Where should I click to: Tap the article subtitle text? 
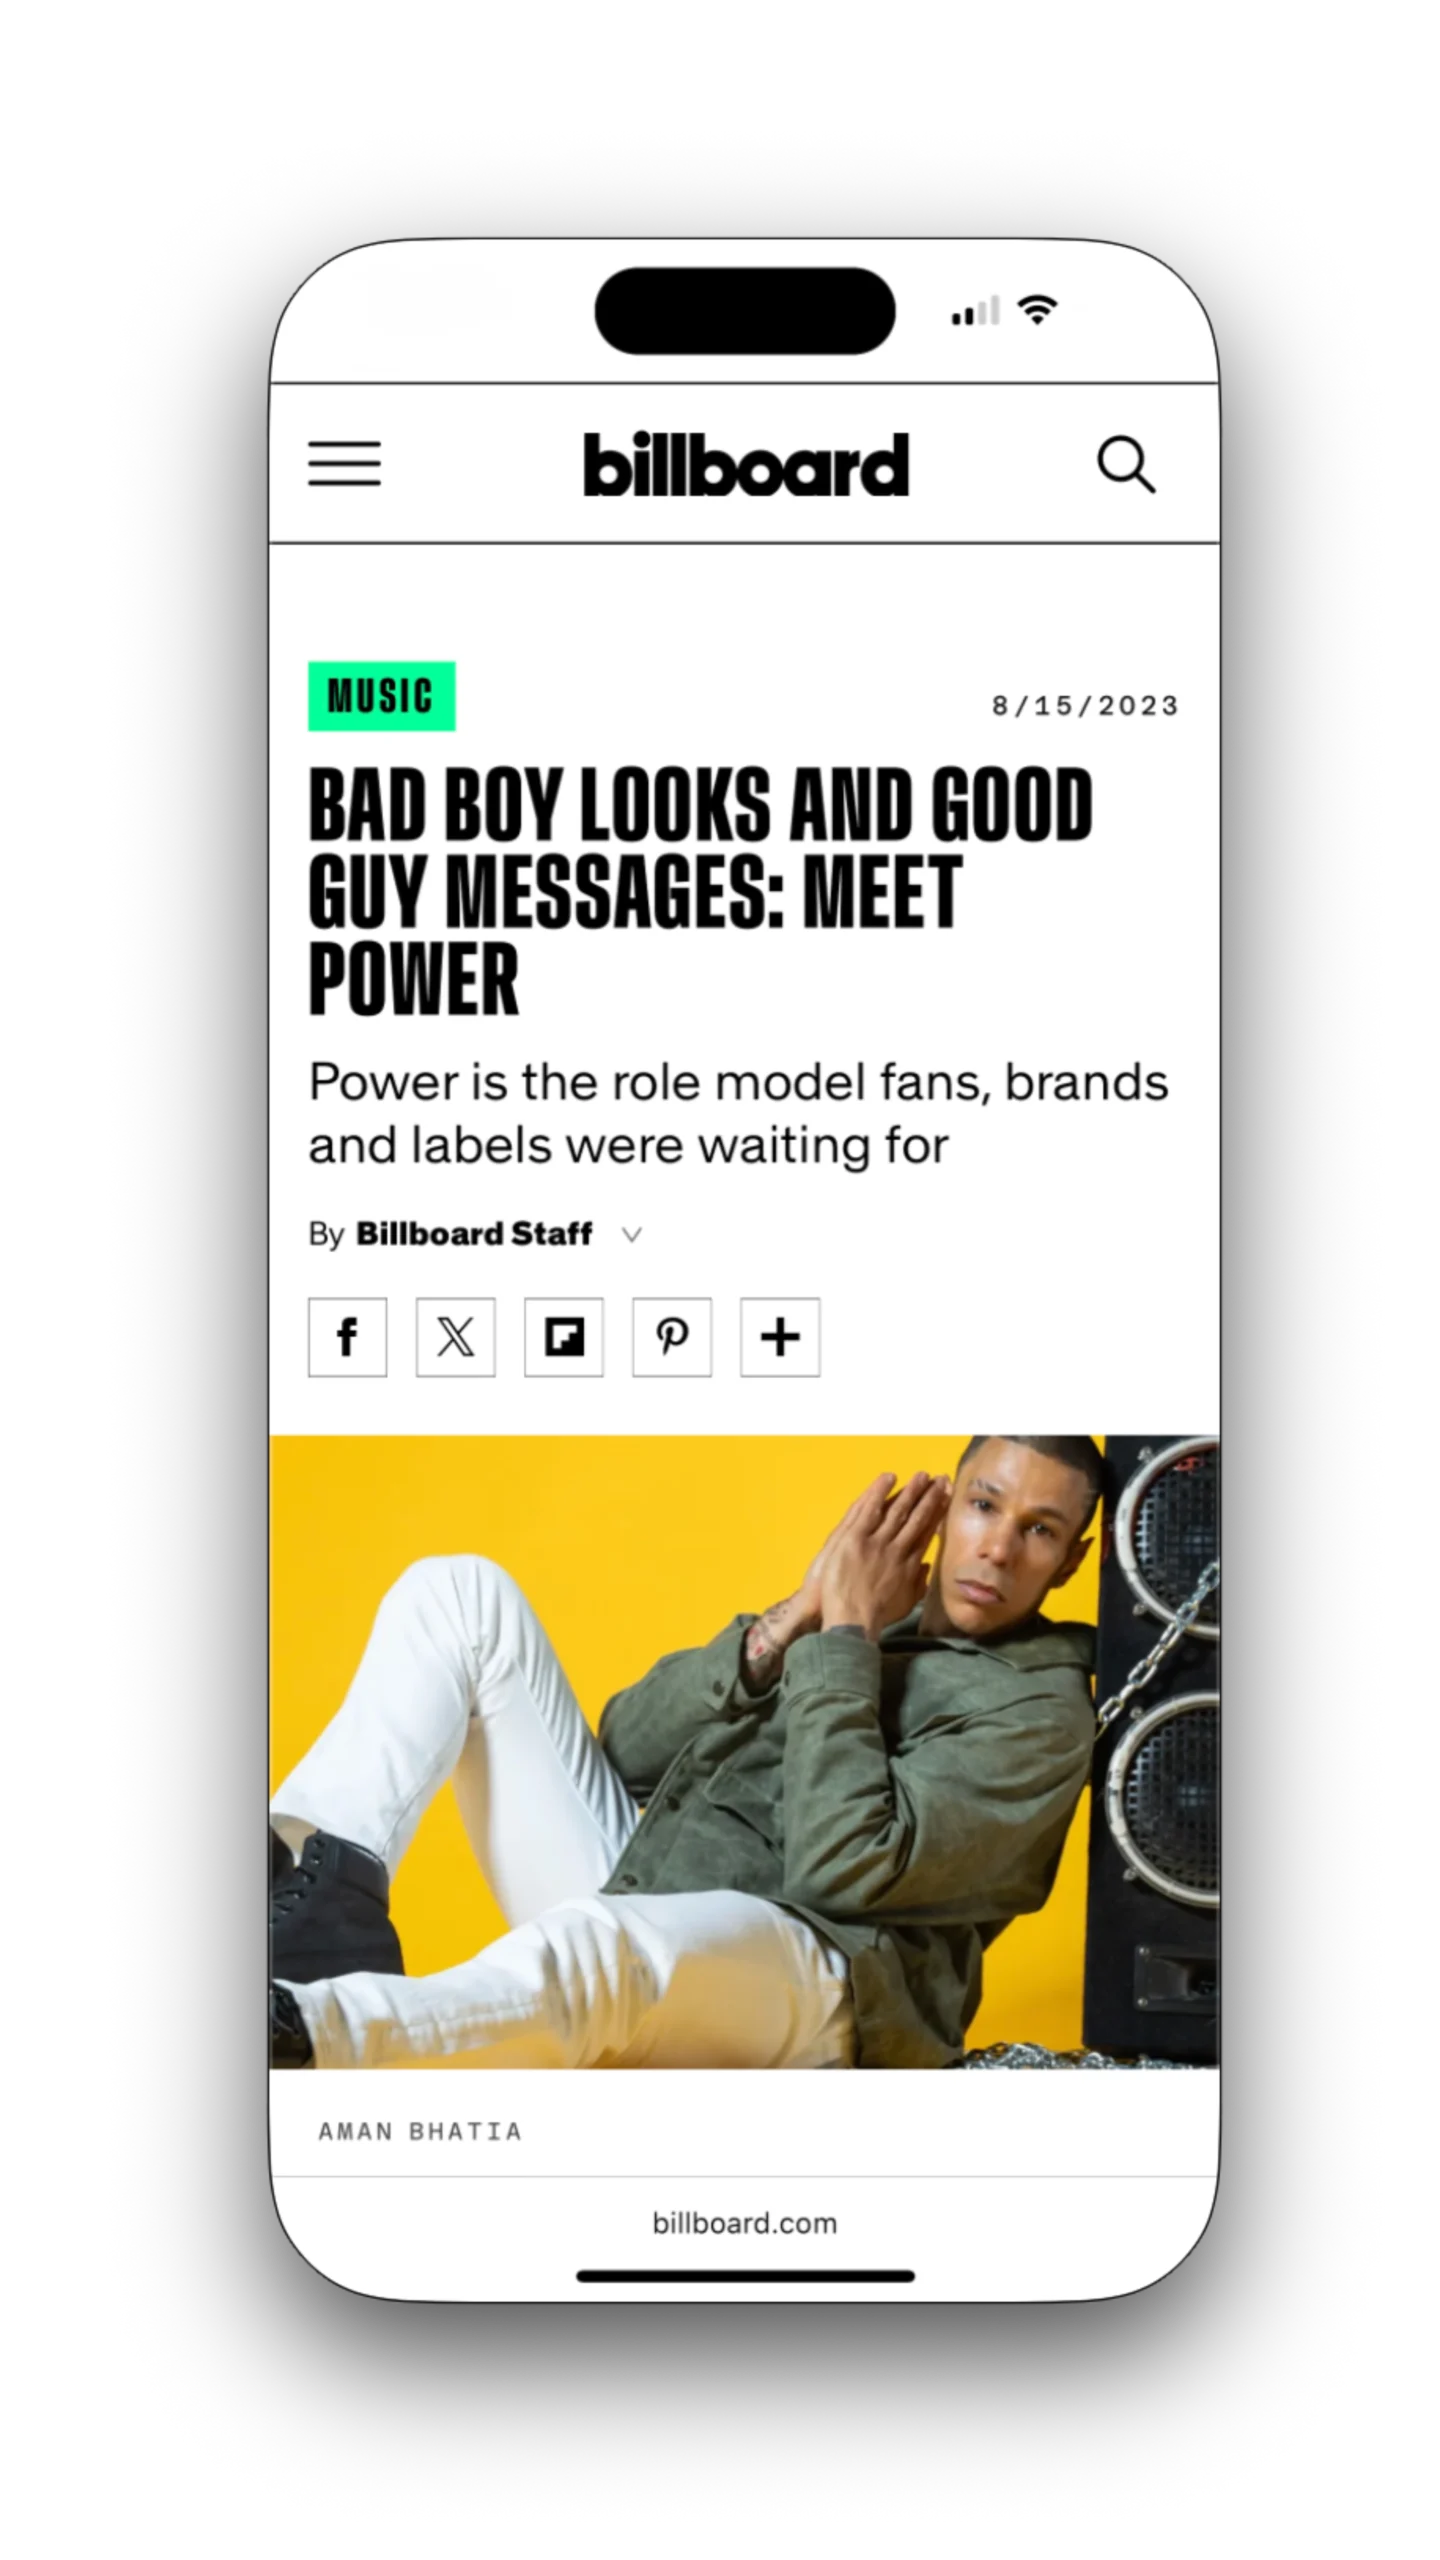click(x=738, y=1113)
